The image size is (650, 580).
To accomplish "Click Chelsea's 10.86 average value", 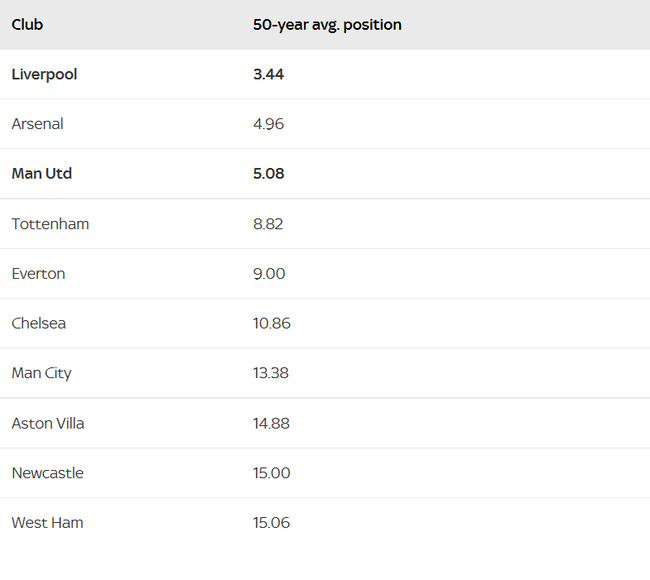I will 272,324.
